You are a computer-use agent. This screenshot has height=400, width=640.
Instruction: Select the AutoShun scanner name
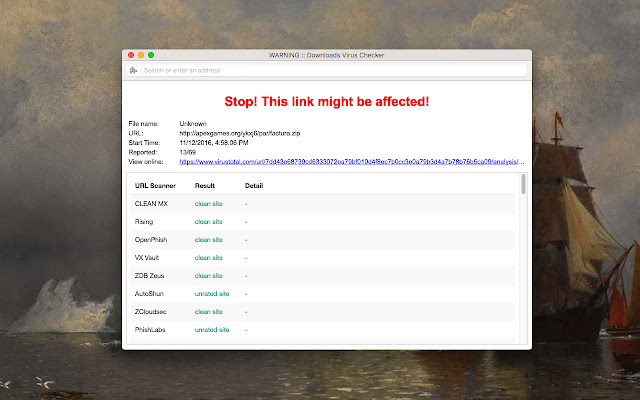tap(149, 293)
